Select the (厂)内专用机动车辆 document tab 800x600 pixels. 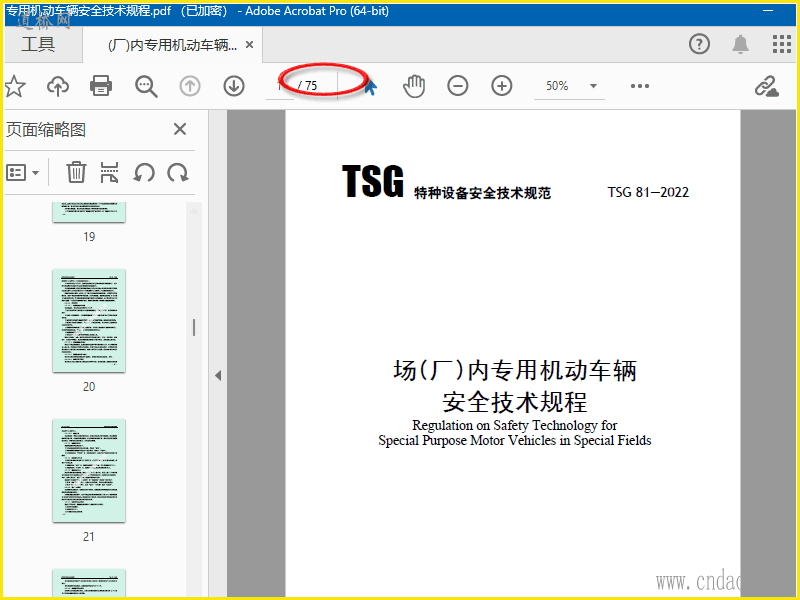click(x=172, y=45)
